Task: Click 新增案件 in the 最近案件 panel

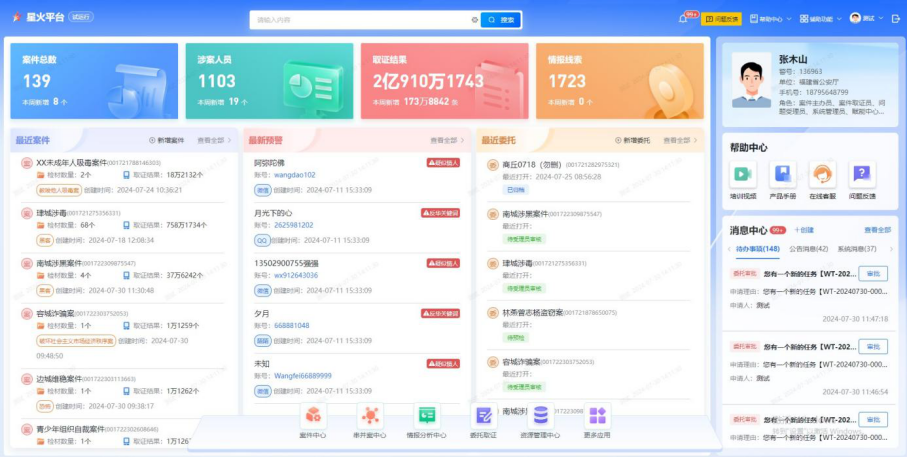Action: (x=167, y=140)
